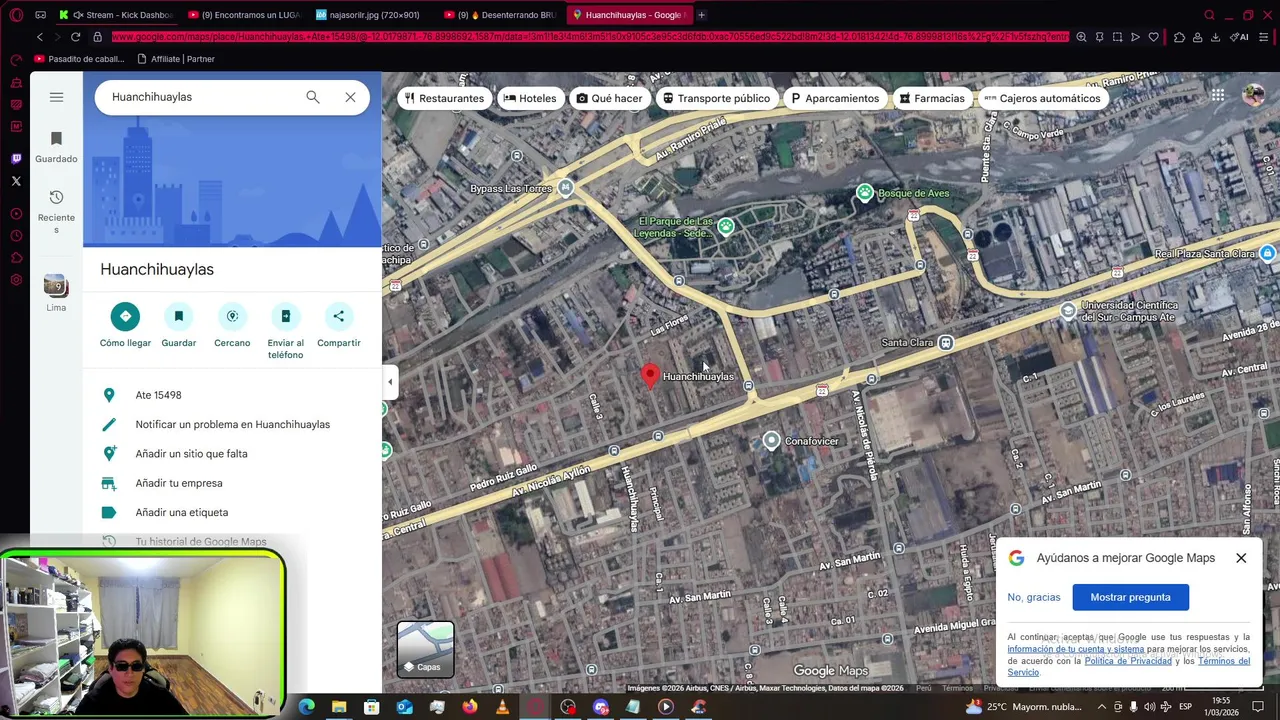Viewport: 1280px width, 720px height.
Task: Open the Twitch icon in the Opera sidebar
Action: [x=16, y=158]
